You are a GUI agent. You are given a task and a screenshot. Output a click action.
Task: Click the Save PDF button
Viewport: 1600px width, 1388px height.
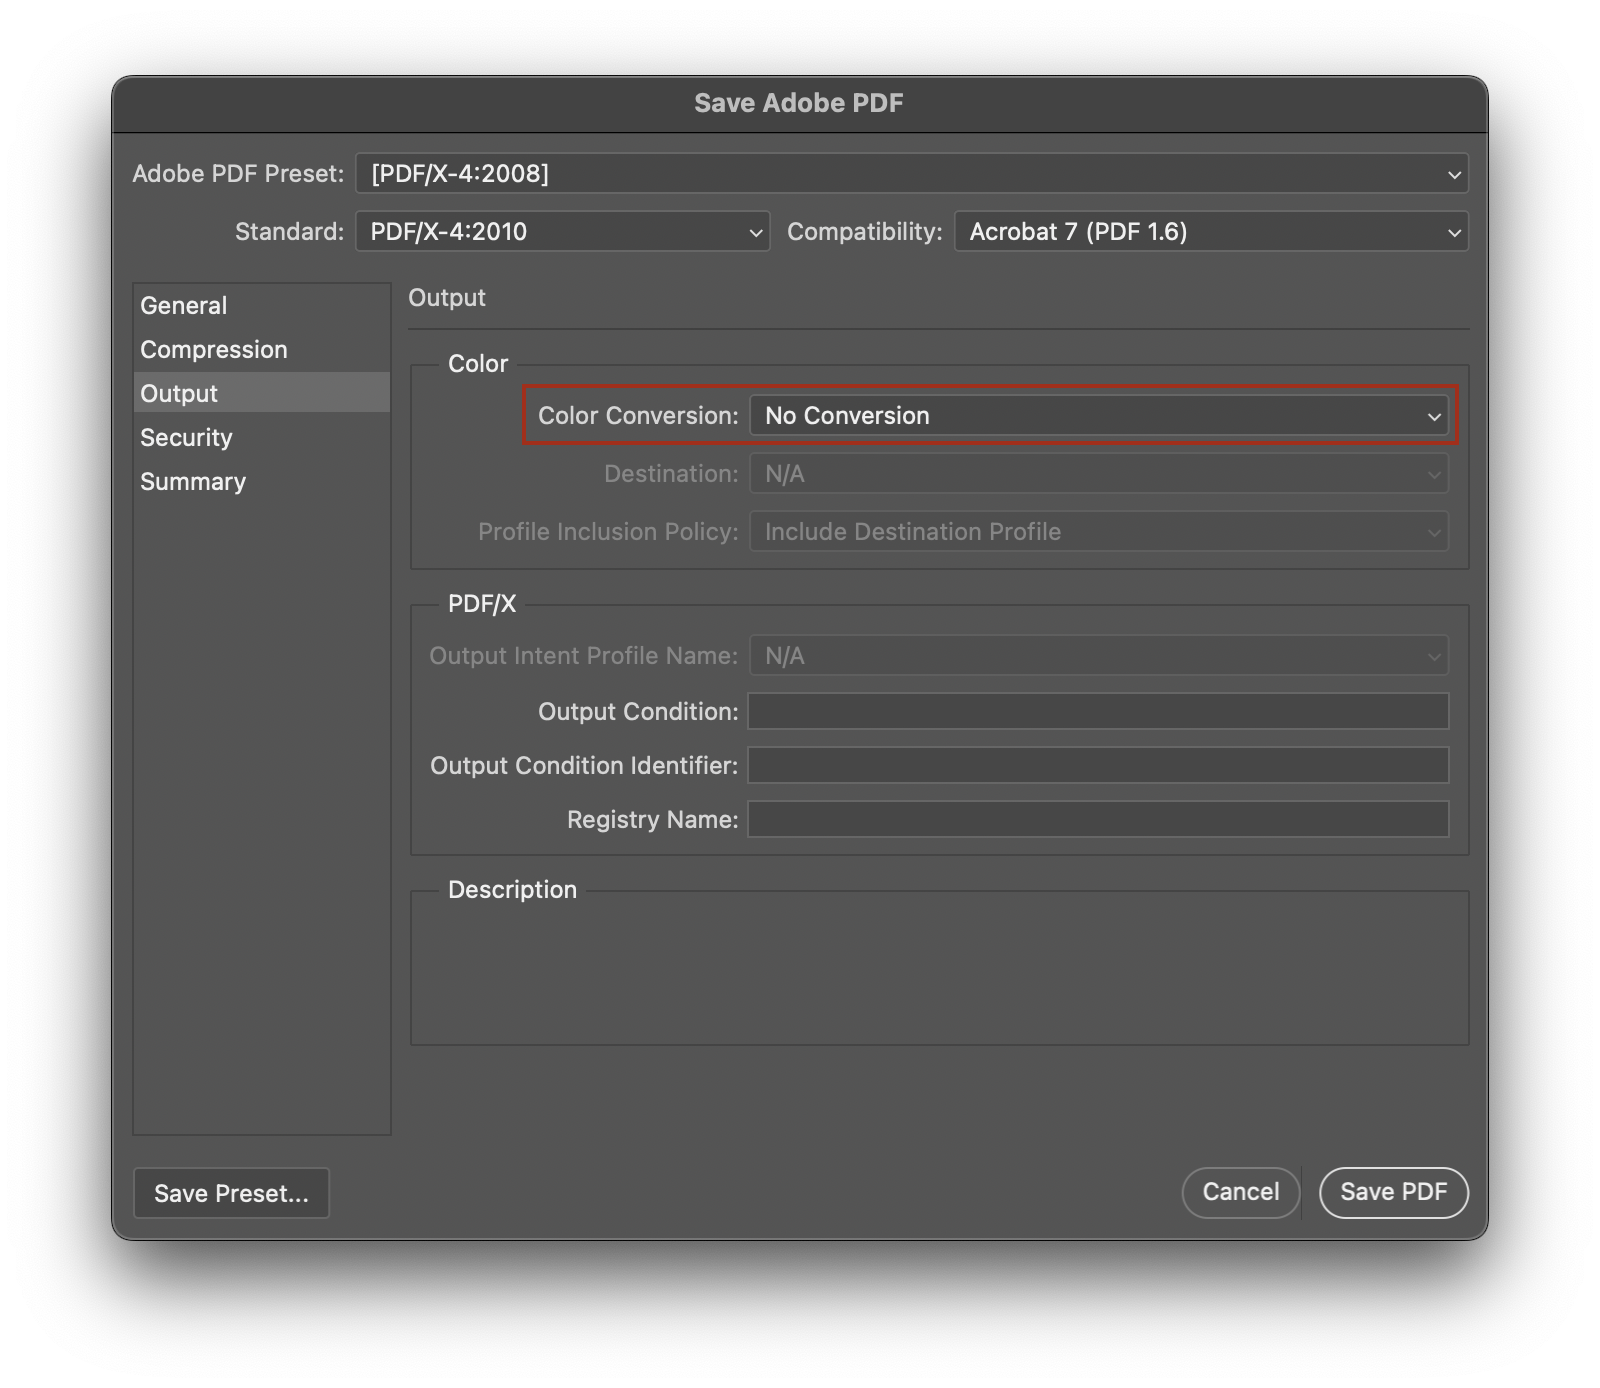pos(1393,1192)
